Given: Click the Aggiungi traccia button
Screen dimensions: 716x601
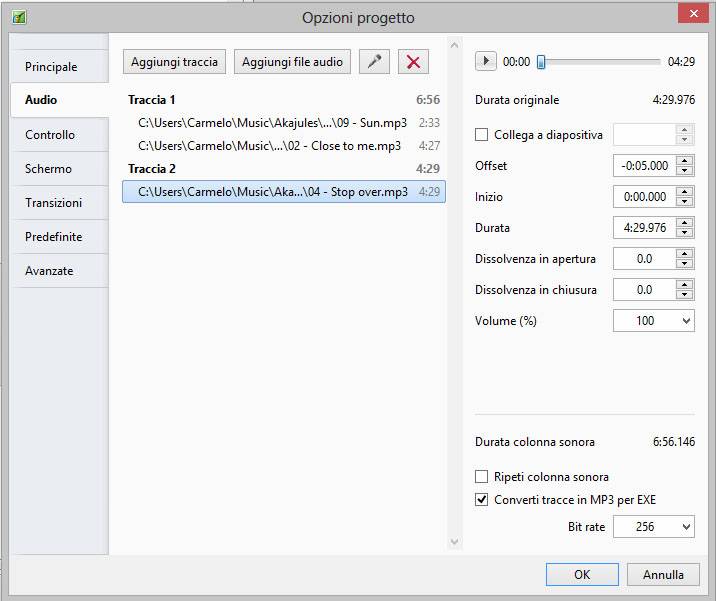Looking at the screenshot, I should [x=174, y=62].
